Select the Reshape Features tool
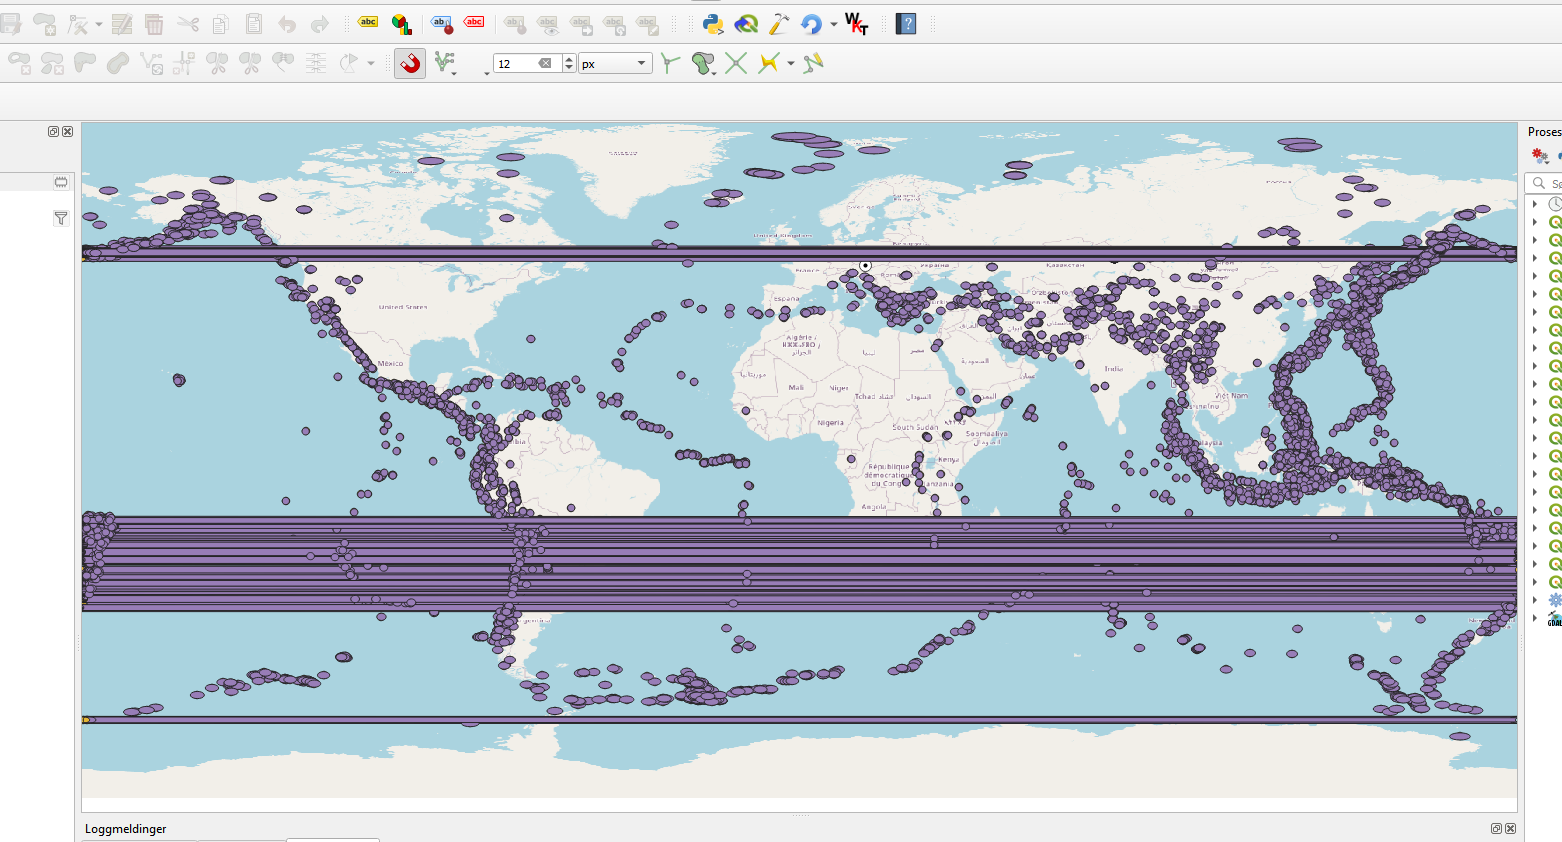 click(x=85, y=63)
